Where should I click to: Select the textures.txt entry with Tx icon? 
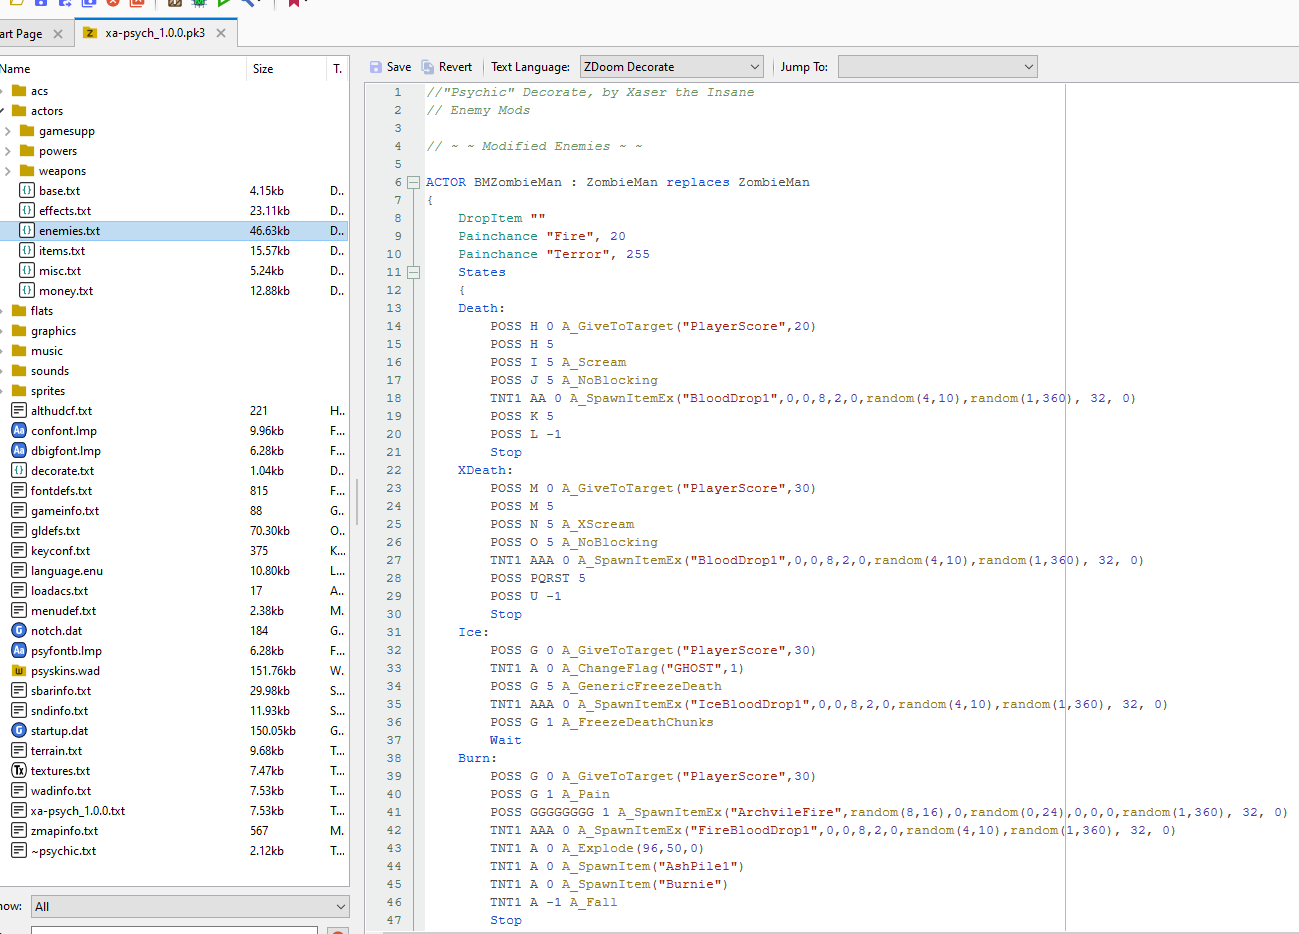(x=60, y=771)
